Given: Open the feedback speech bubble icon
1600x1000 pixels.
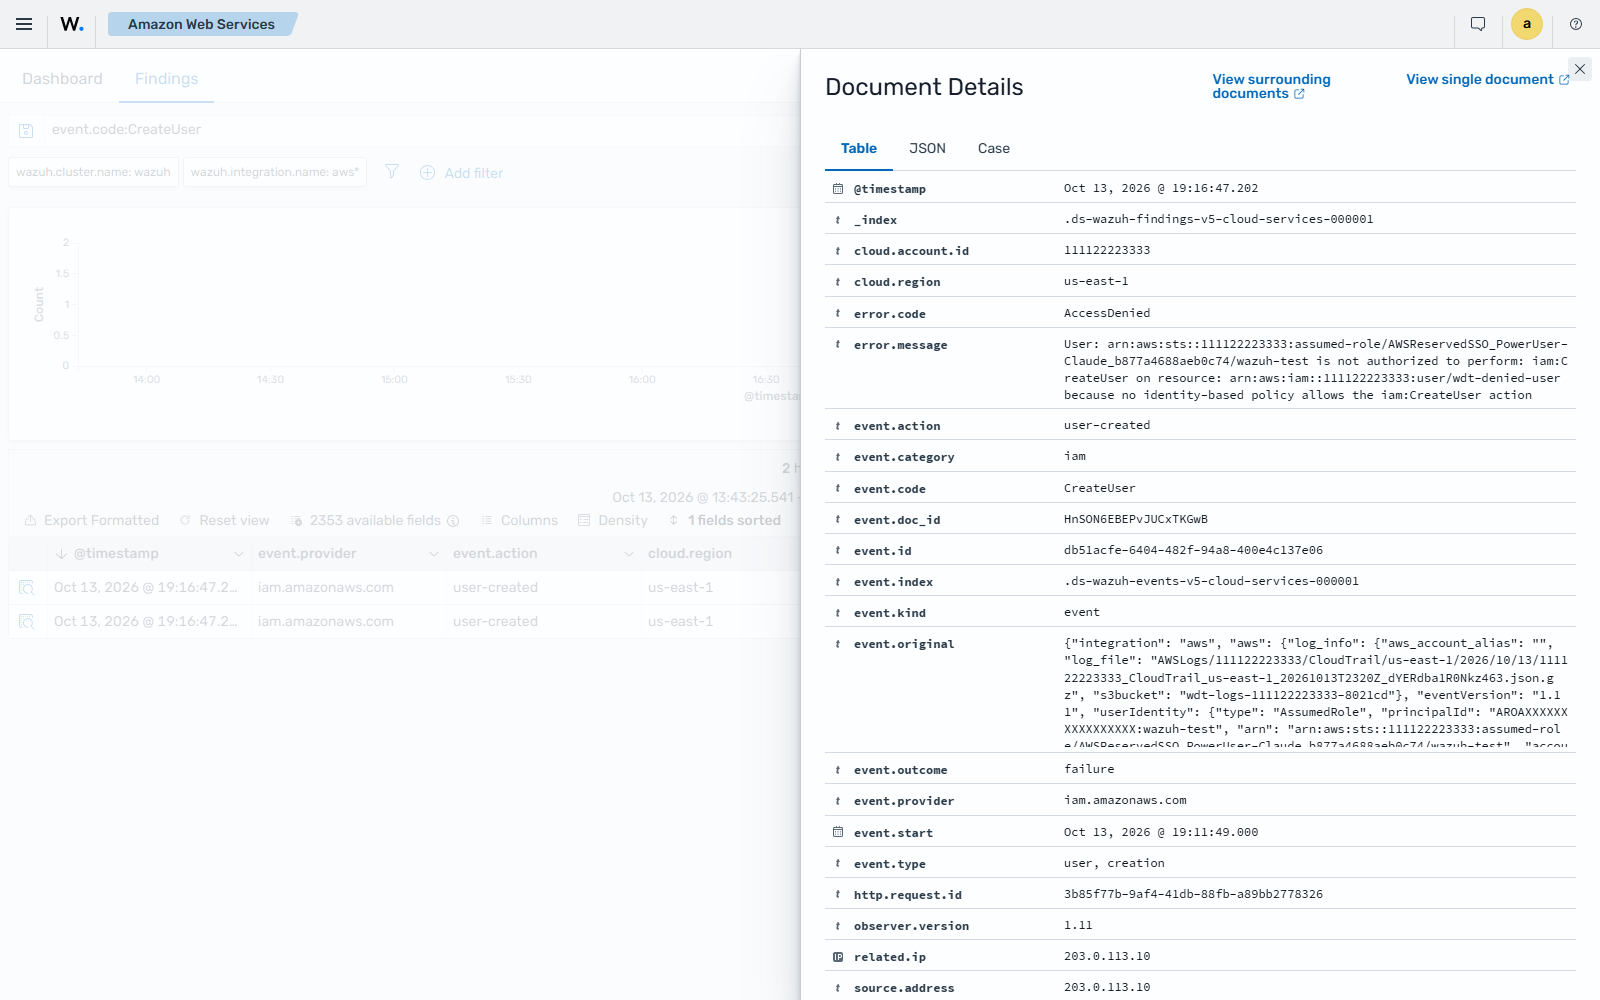Looking at the screenshot, I should click(1478, 24).
